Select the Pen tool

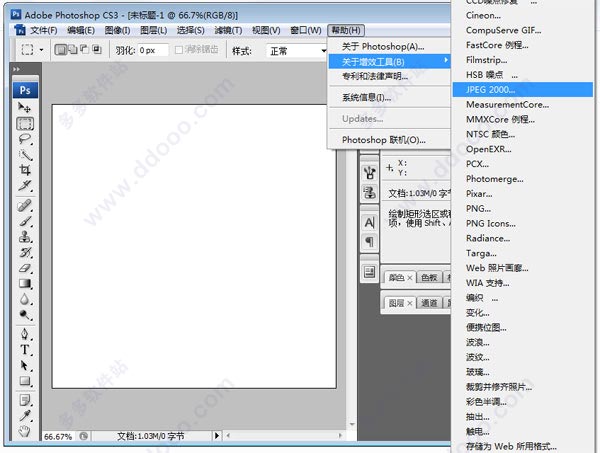[25, 334]
